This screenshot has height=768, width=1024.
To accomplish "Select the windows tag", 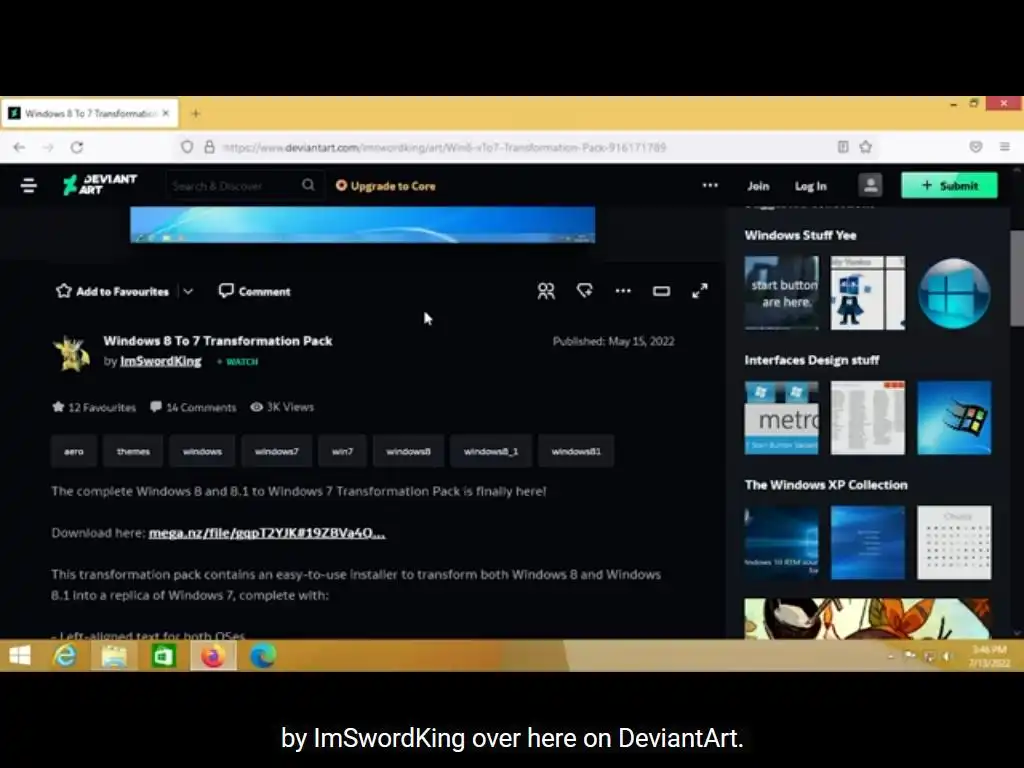I will coord(202,451).
